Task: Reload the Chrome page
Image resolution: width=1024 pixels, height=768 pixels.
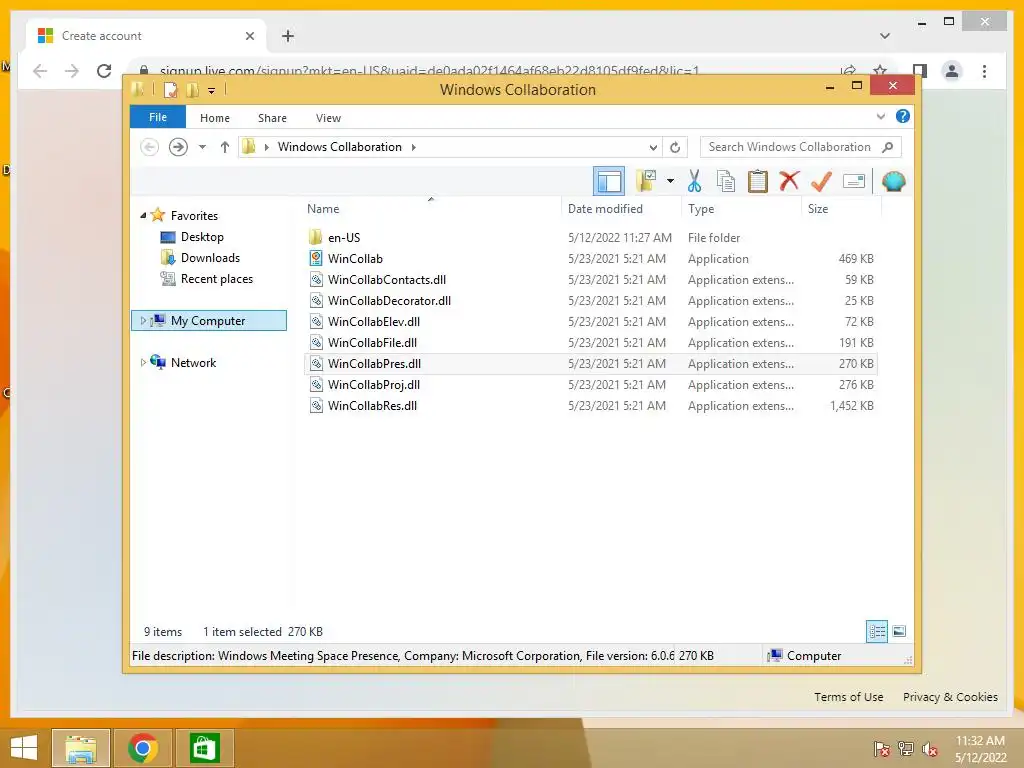Action: (x=104, y=71)
